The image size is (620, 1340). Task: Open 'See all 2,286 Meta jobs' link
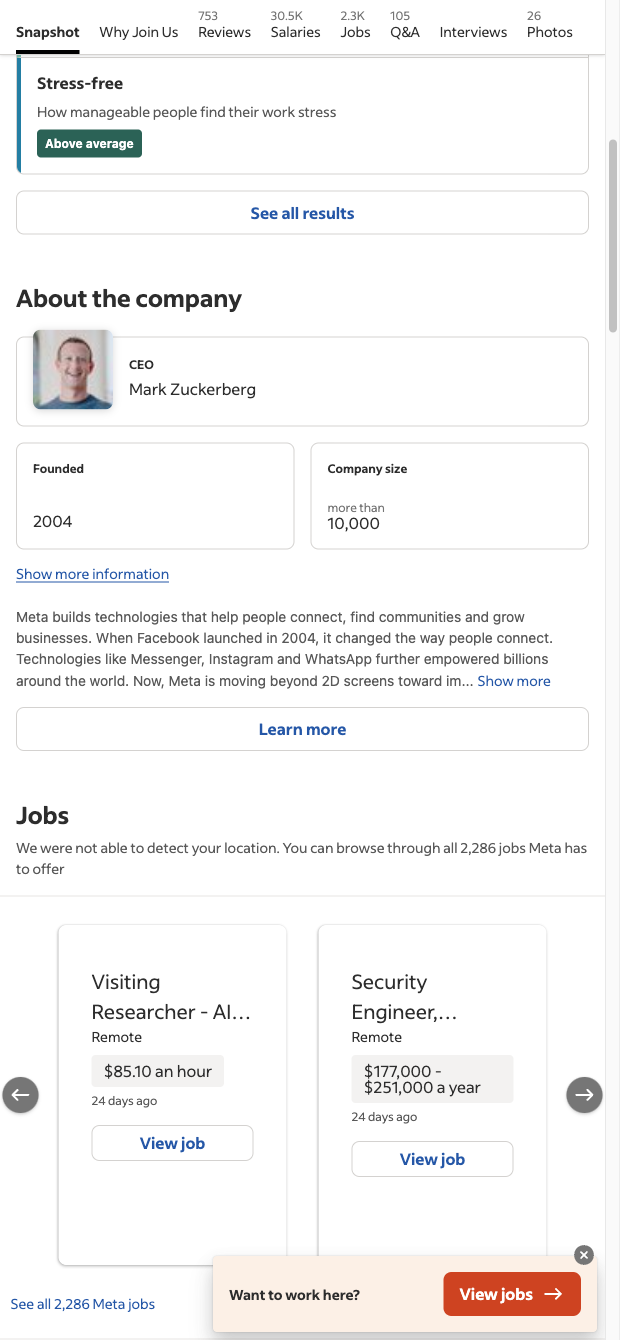(x=83, y=1304)
